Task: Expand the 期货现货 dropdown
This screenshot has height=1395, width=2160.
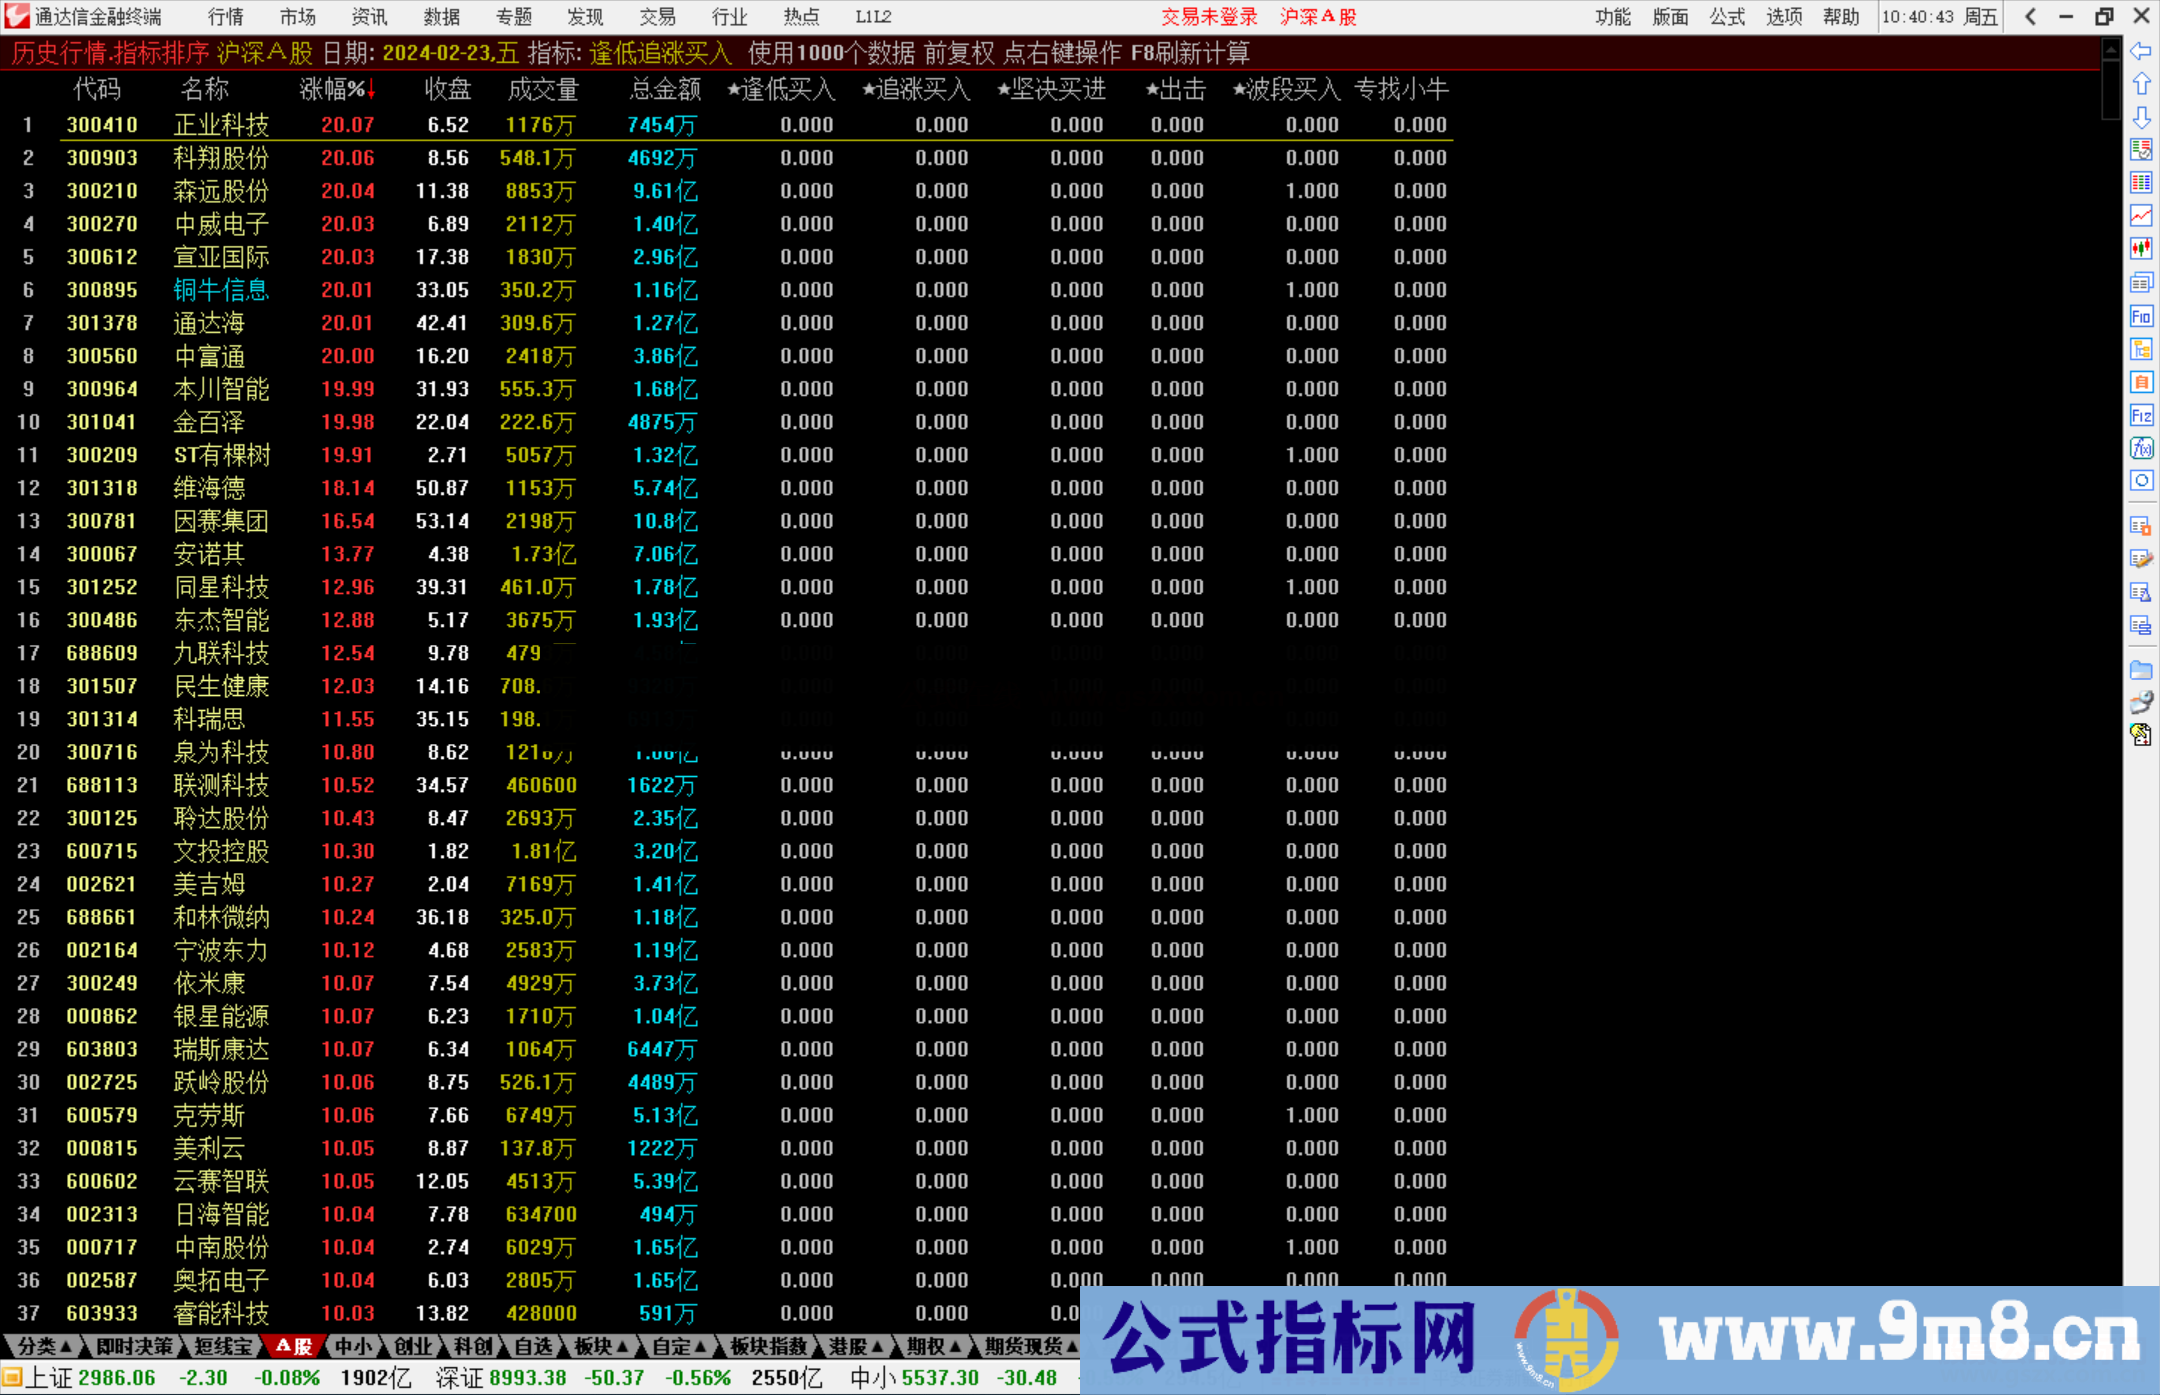Action: click(x=1027, y=1347)
